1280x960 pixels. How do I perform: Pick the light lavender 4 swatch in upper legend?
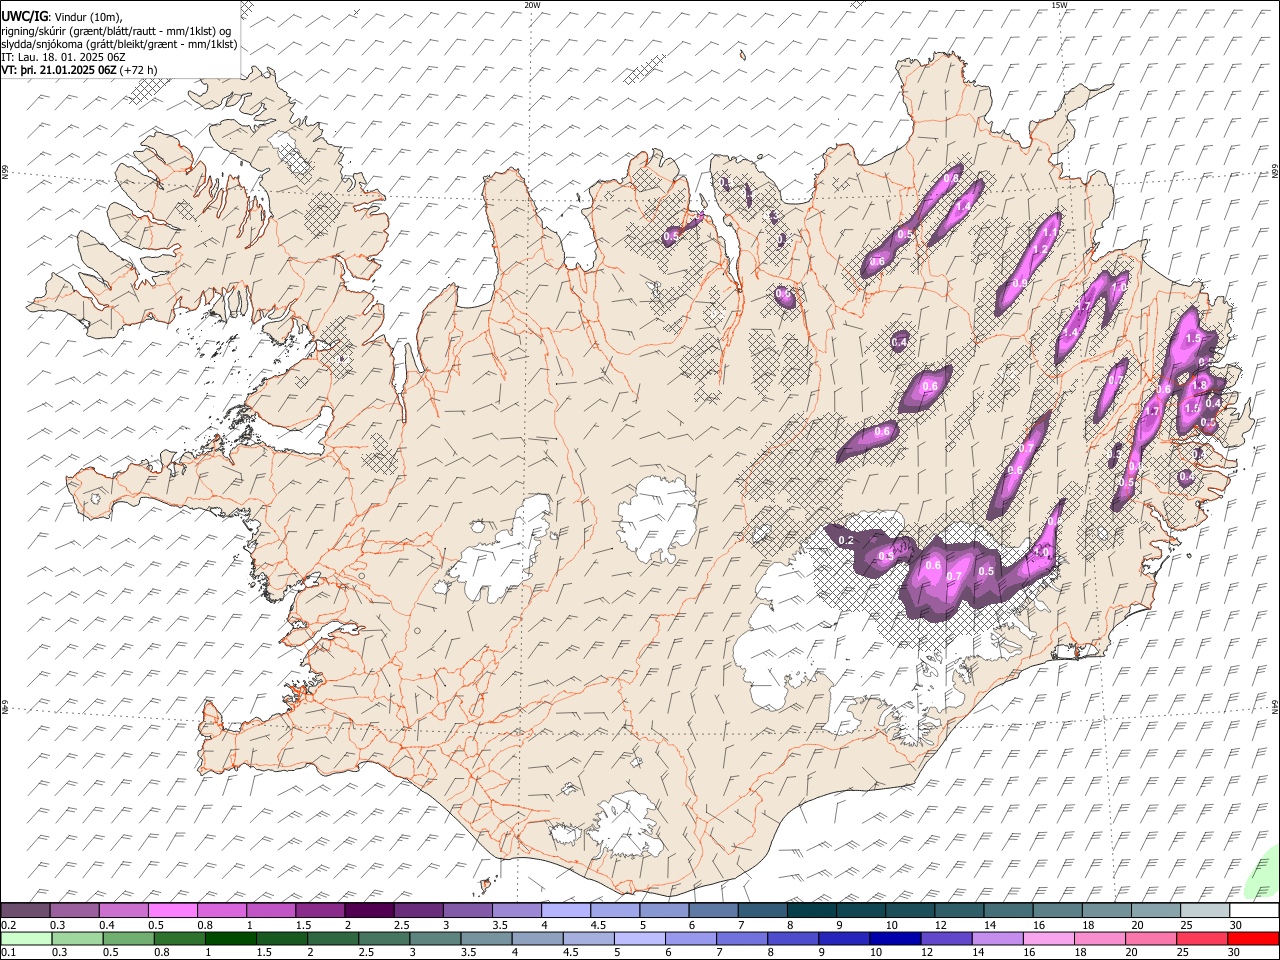[566, 911]
